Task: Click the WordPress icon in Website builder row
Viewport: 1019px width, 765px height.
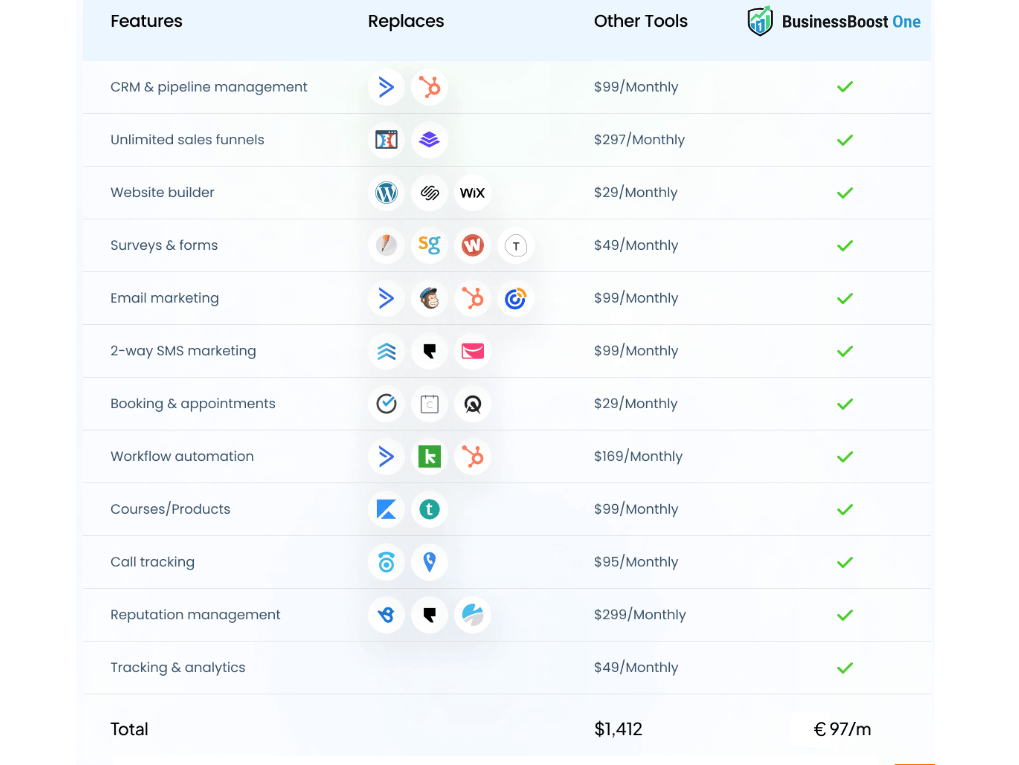Action: tap(386, 193)
